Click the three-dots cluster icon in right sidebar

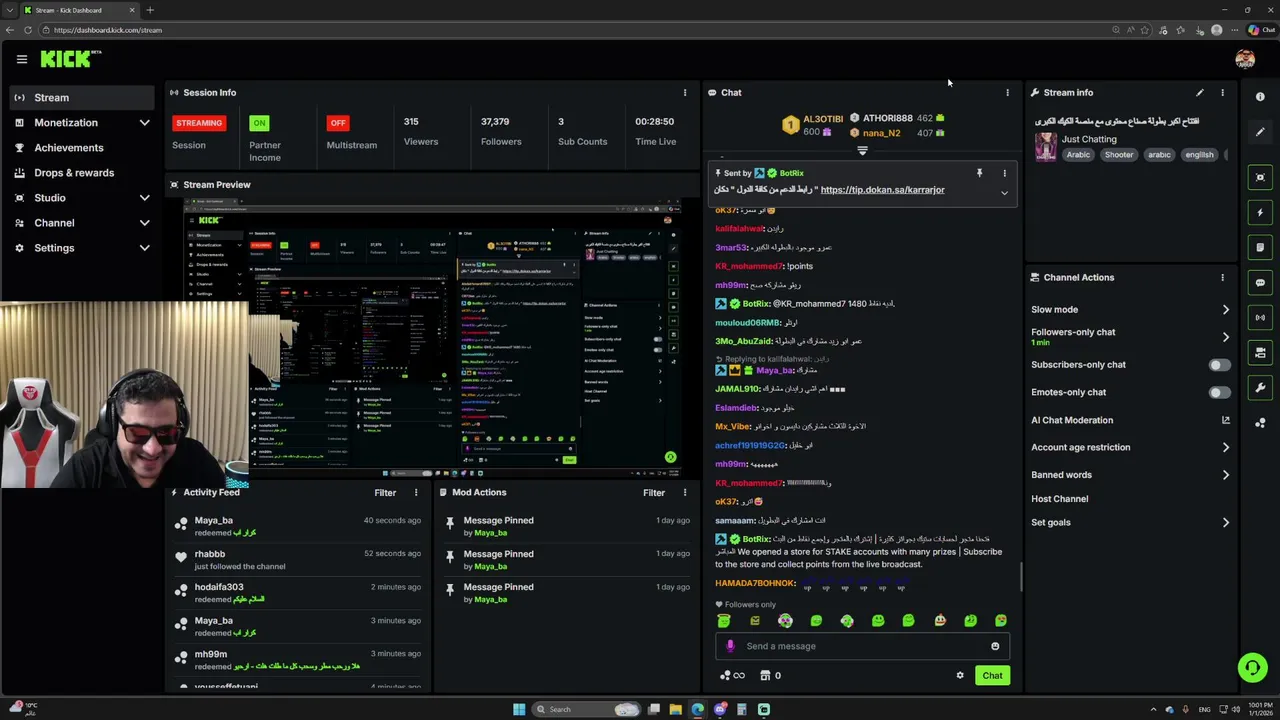point(1260,423)
